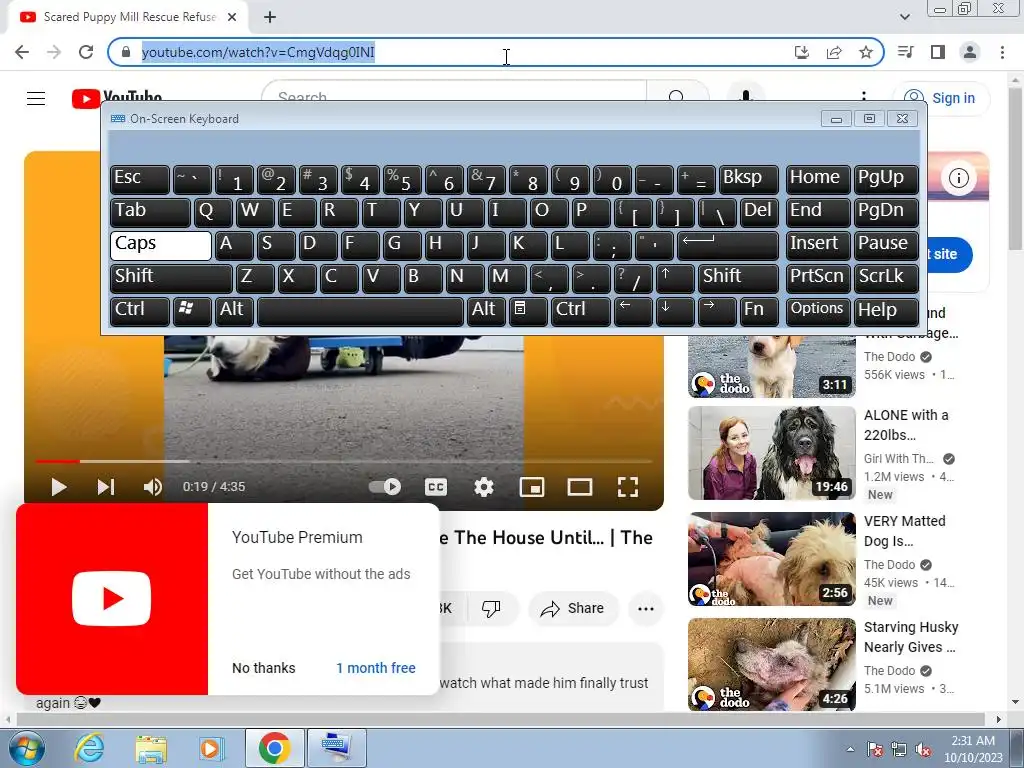This screenshot has height=768, width=1024.
Task: Toggle ScrLk key on keyboard
Action: pos(886,278)
